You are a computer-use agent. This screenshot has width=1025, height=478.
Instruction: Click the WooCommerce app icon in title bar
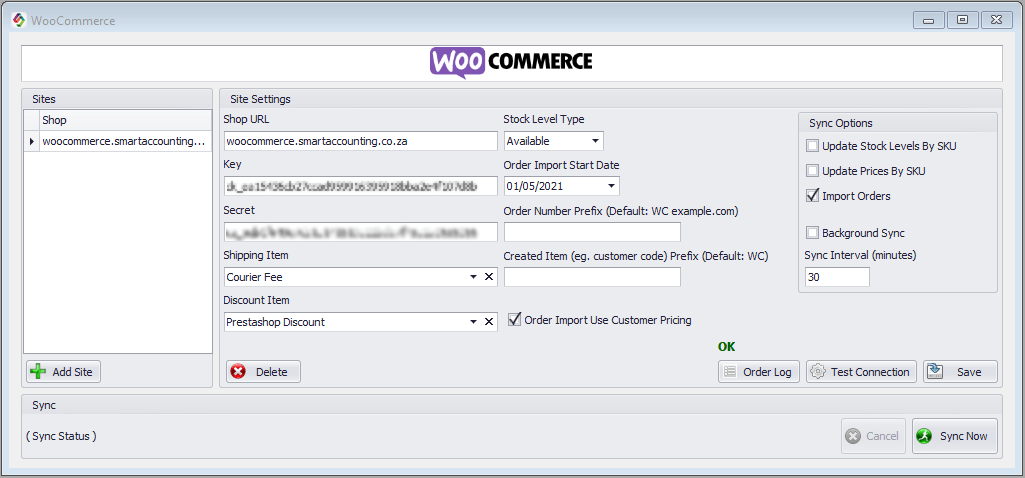[20, 20]
